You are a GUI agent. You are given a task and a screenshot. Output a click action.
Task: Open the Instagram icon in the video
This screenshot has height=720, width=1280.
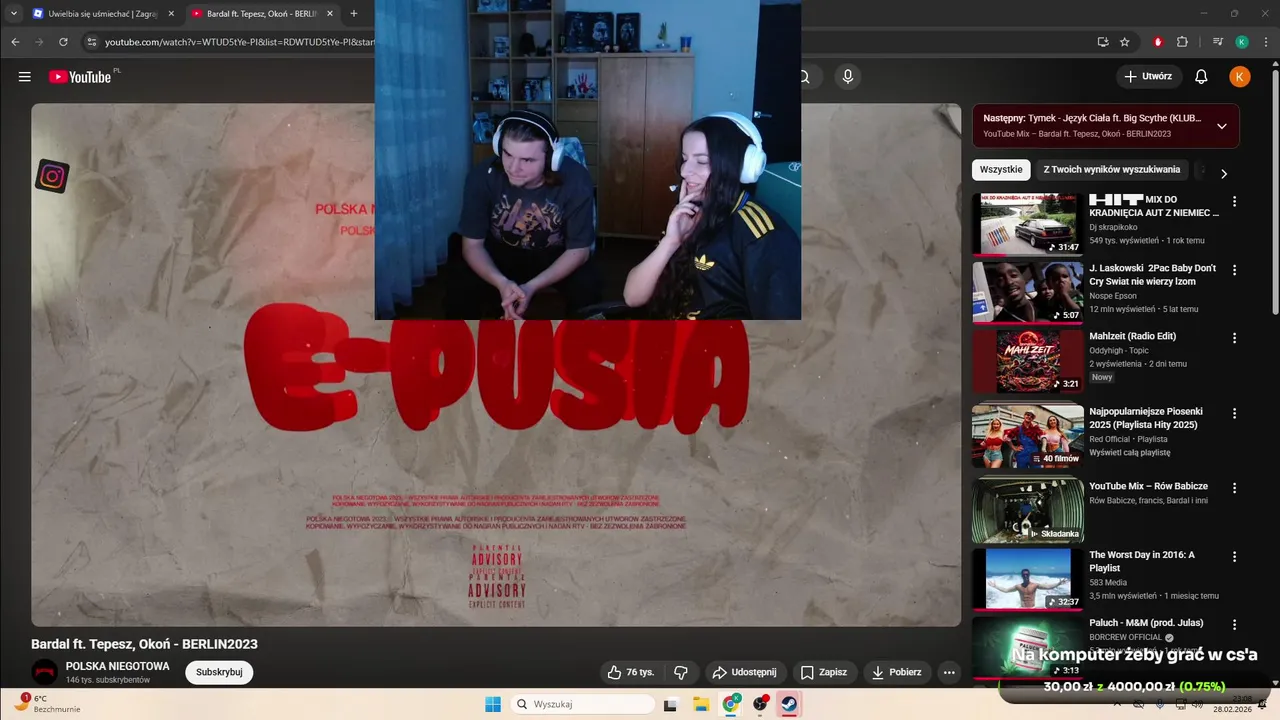52,177
